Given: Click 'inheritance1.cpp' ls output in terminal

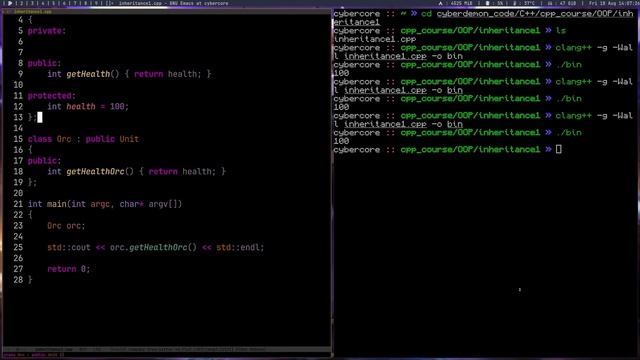Looking at the screenshot, I should coord(375,39).
